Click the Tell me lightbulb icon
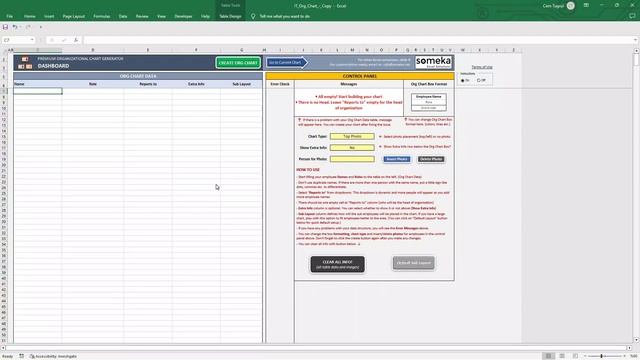The height and width of the screenshot is (360, 640). coord(253,16)
